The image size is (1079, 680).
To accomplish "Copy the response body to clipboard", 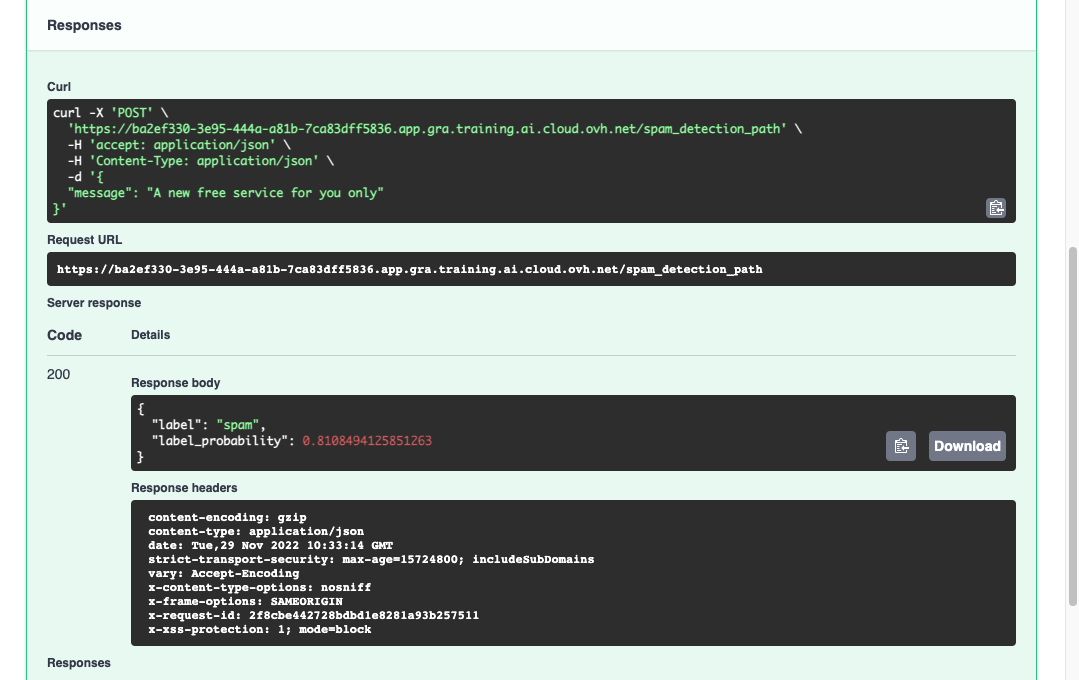I will (900, 446).
